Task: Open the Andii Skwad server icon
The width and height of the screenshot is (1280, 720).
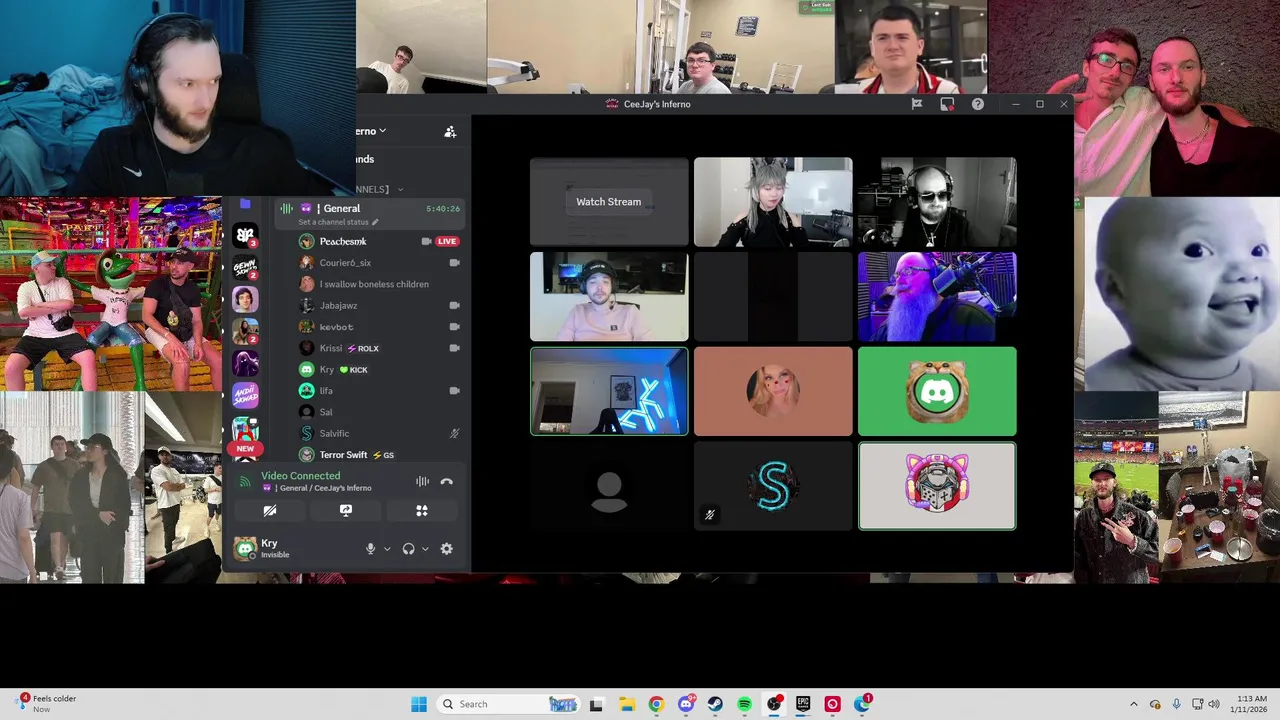Action: 245,395
